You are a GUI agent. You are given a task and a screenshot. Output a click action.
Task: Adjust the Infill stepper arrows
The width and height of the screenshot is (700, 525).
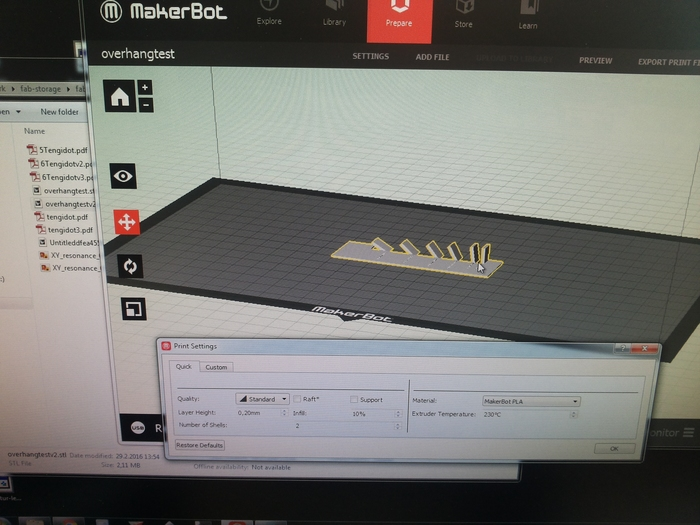pyautogui.click(x=398, y=414)
